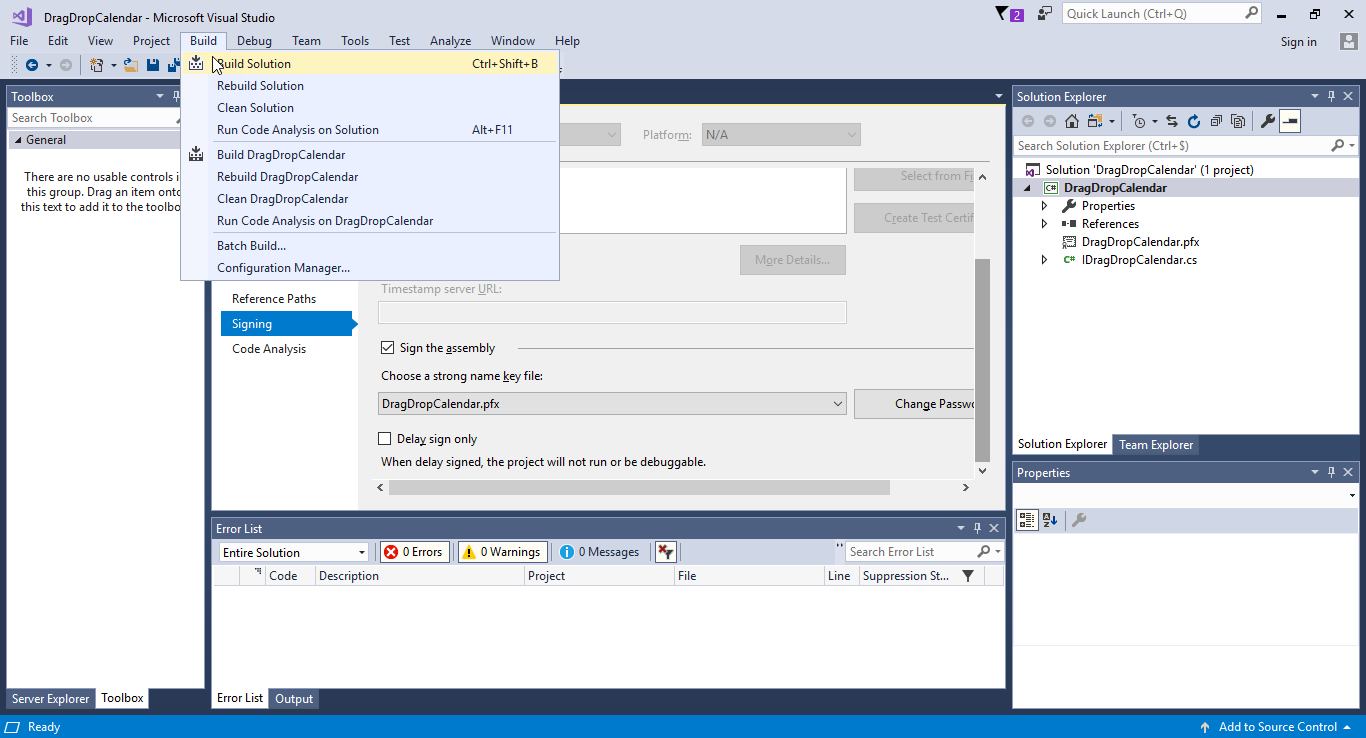This screenshot has width=1366, height=738.
Task: Pin the Solution Explorer panel
Action: click(1331, 97)
